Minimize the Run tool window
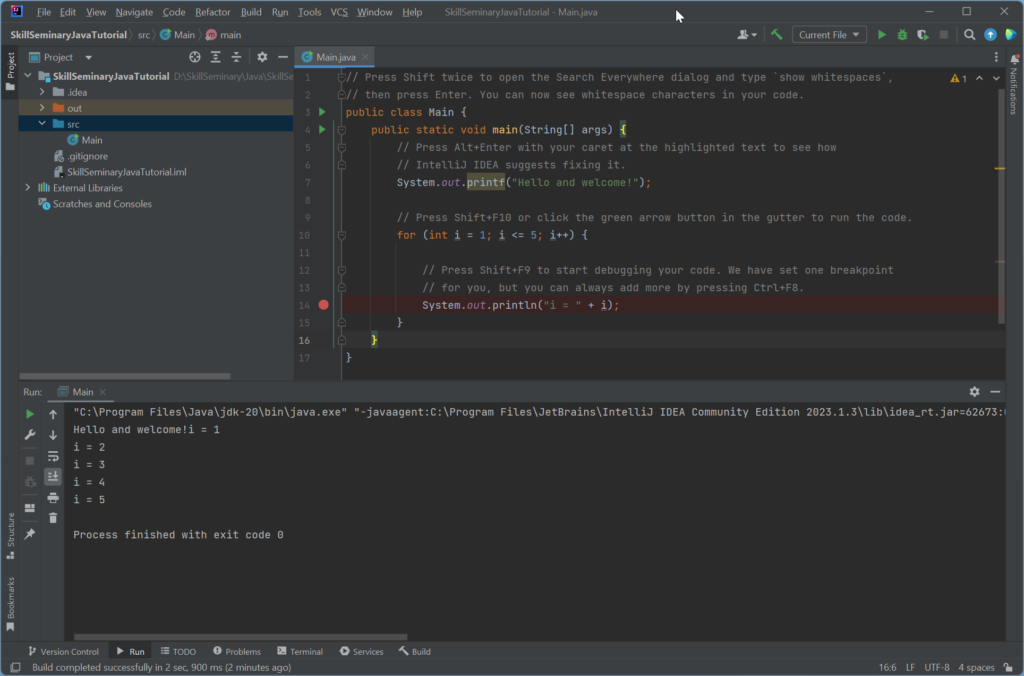1024x676 pixels. 995,392
